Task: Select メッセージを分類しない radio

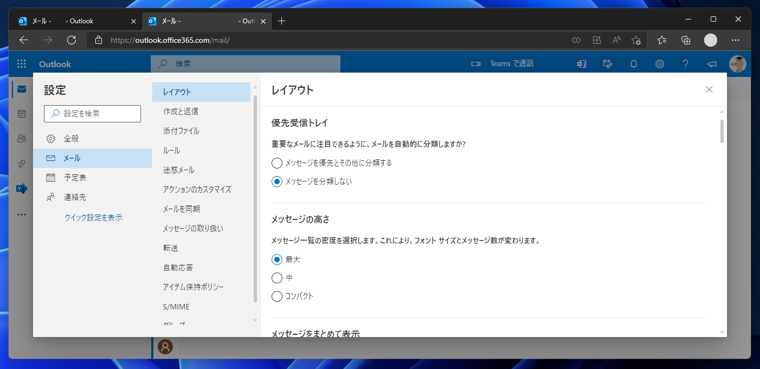Action: 277,181
